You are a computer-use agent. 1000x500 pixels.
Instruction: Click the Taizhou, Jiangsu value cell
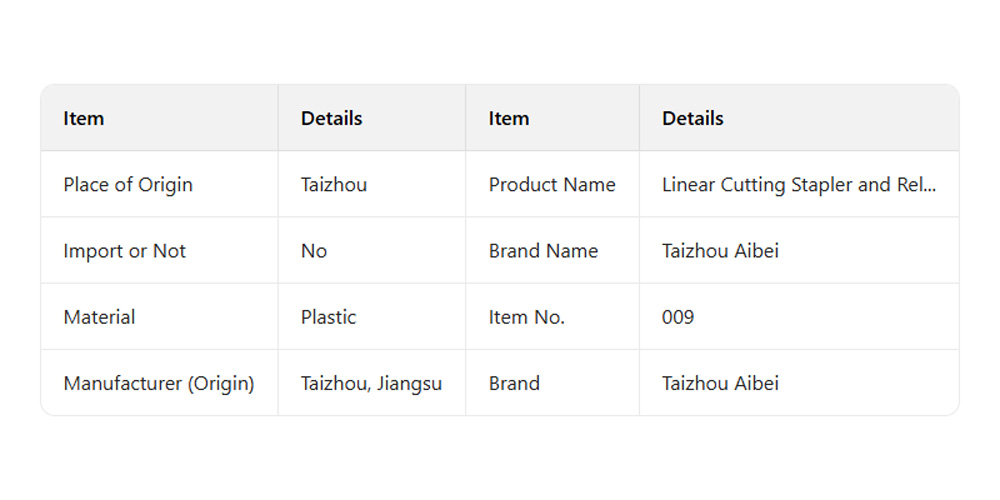click(x=371, y=383)
